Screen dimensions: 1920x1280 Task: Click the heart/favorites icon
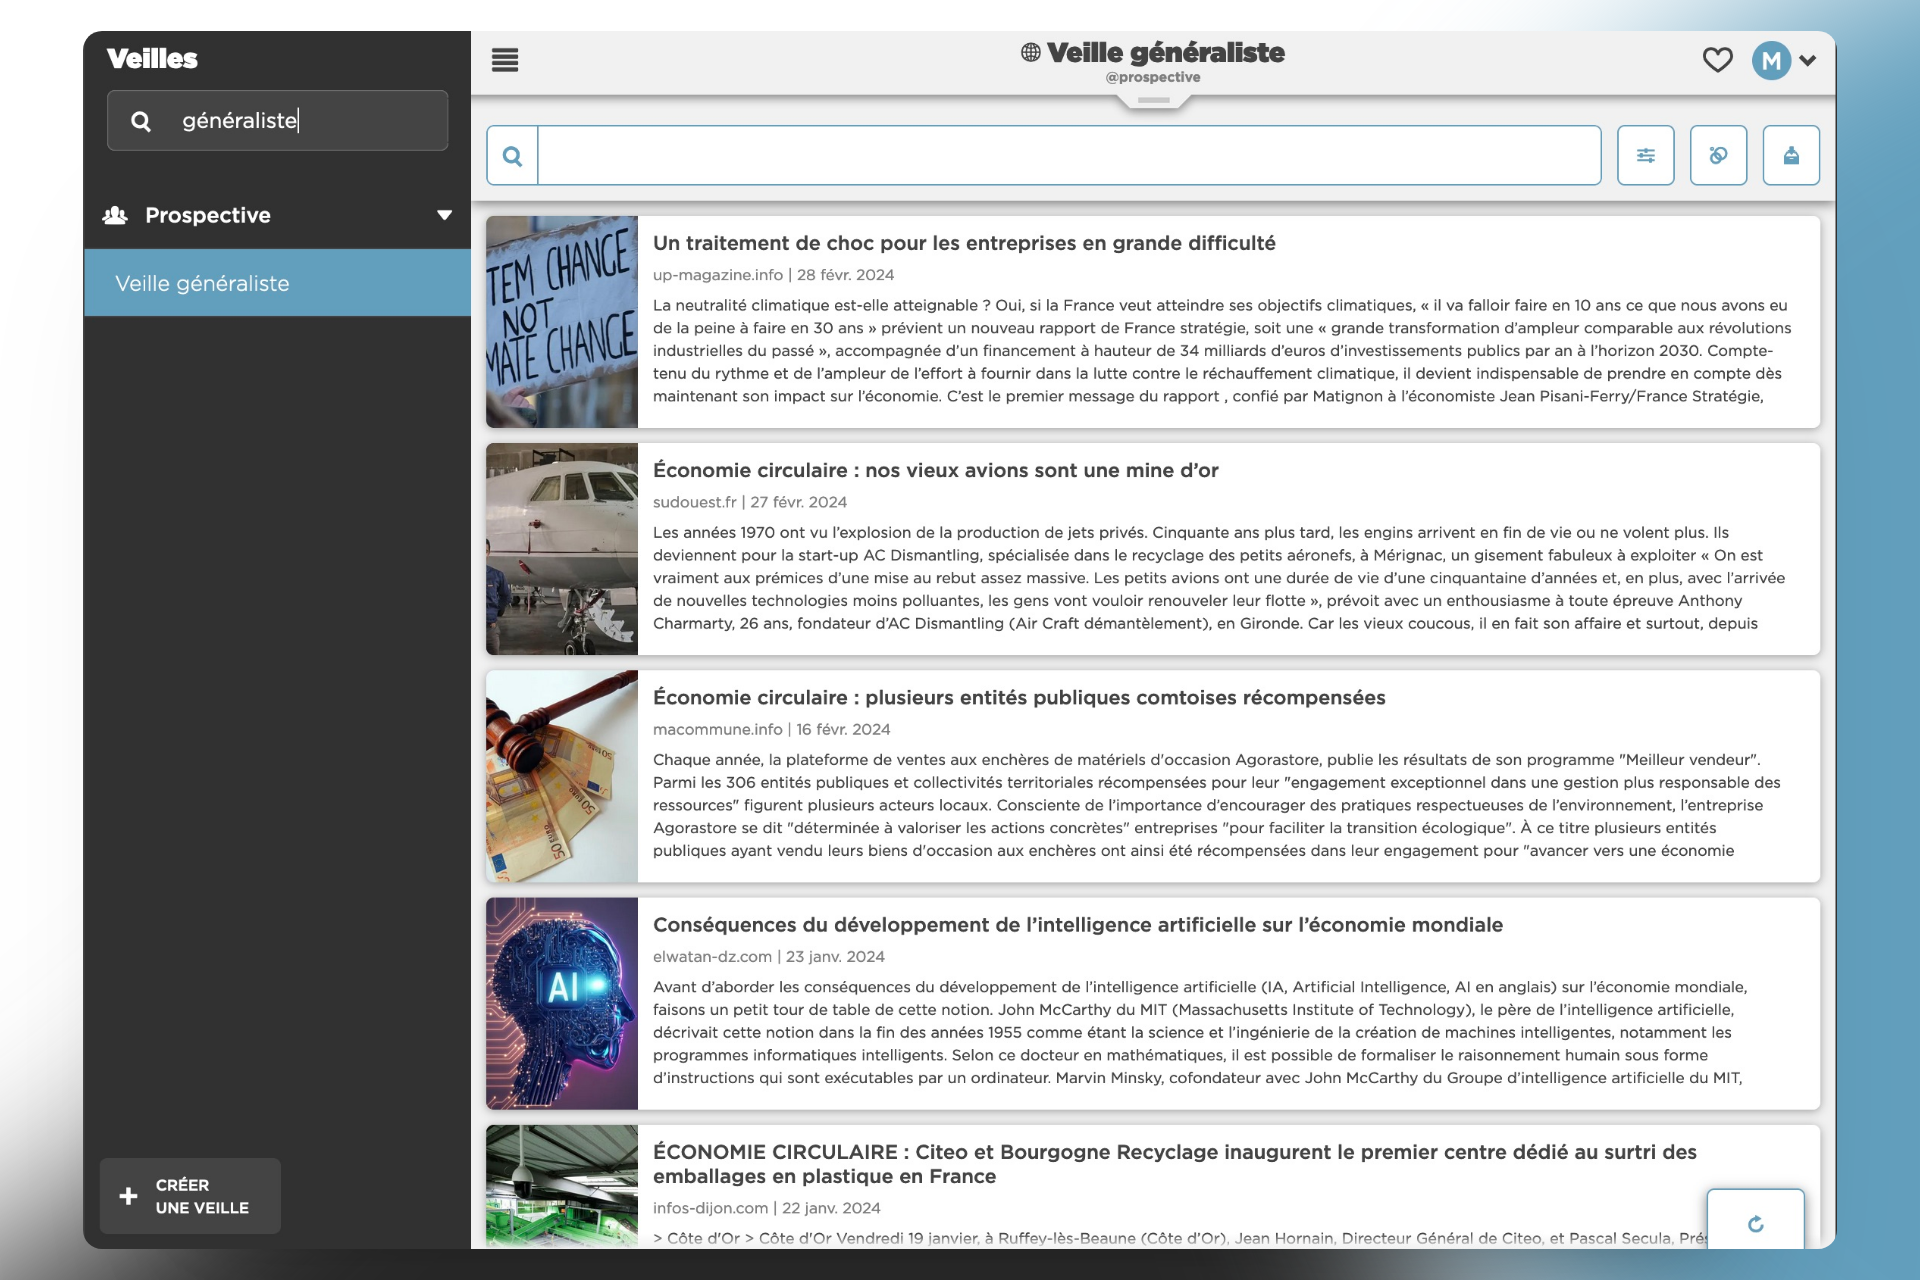[x=1714, y=60]
